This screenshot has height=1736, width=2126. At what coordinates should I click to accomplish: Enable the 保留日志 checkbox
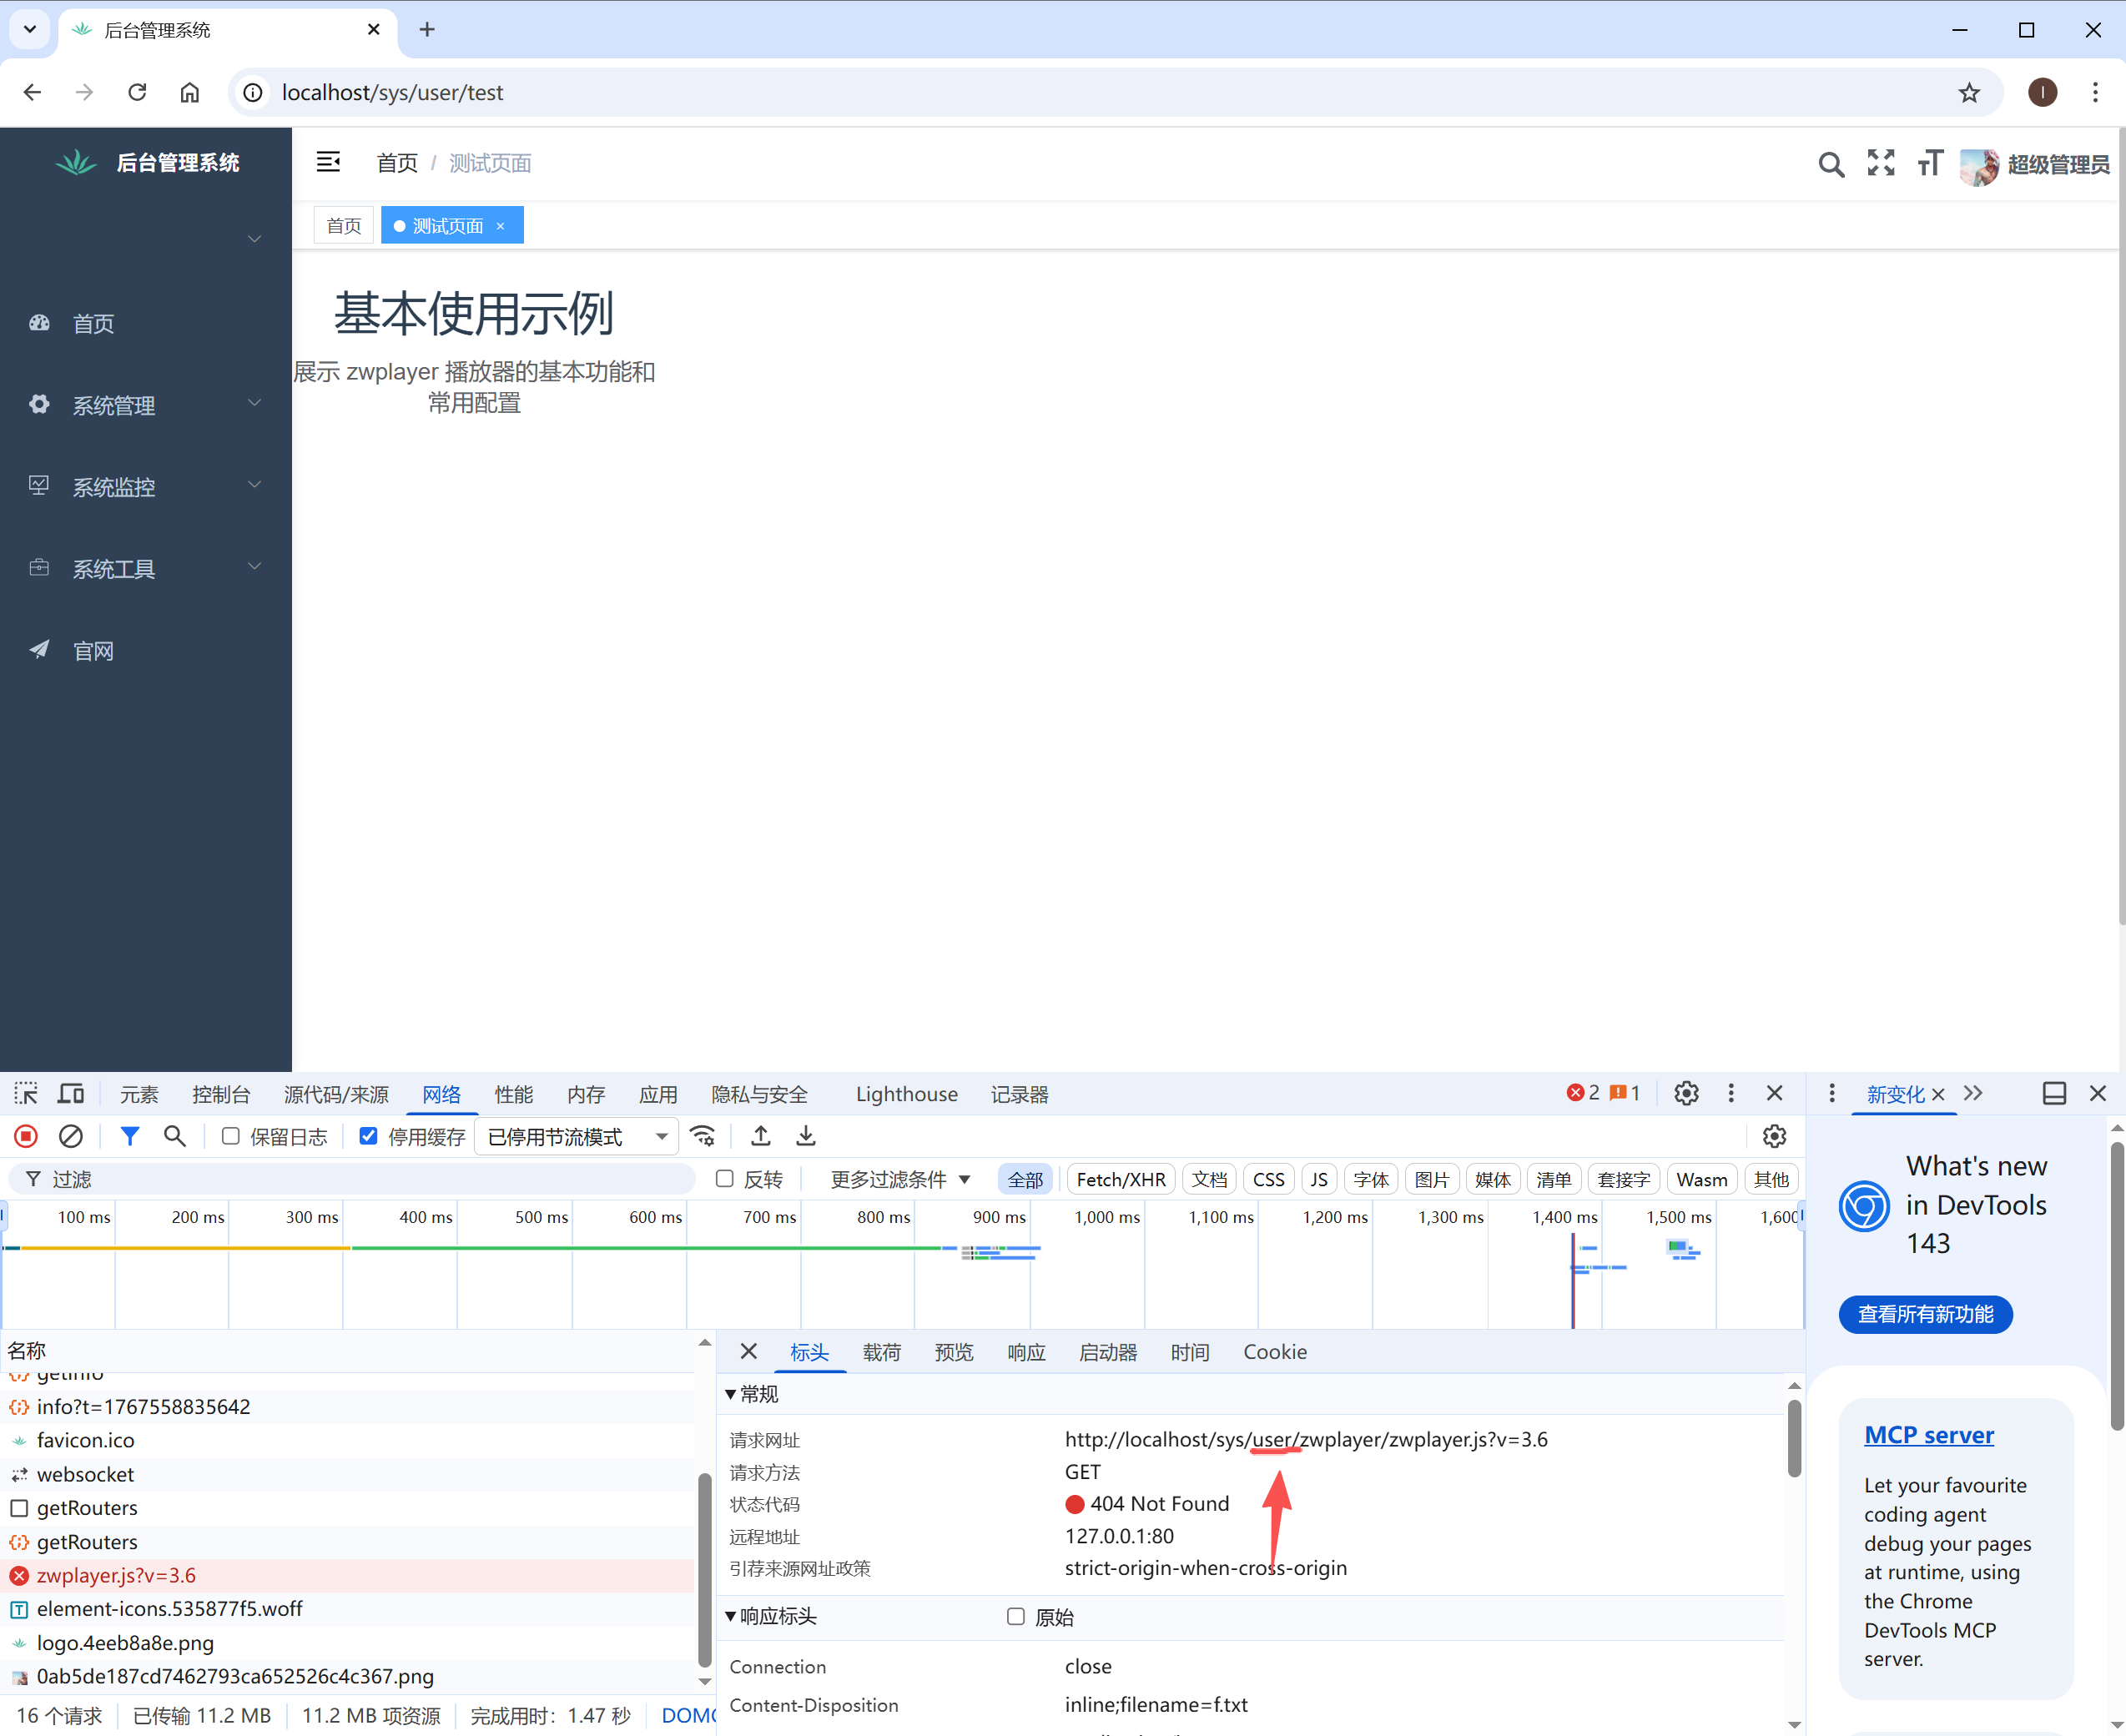coord(231,1136)
